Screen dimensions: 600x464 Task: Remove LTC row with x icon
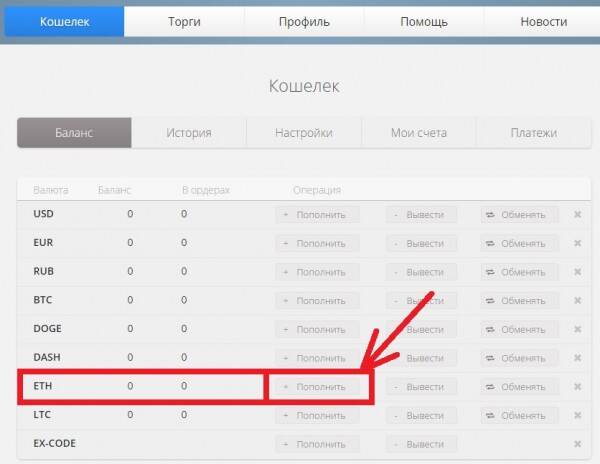pos(577,415)
